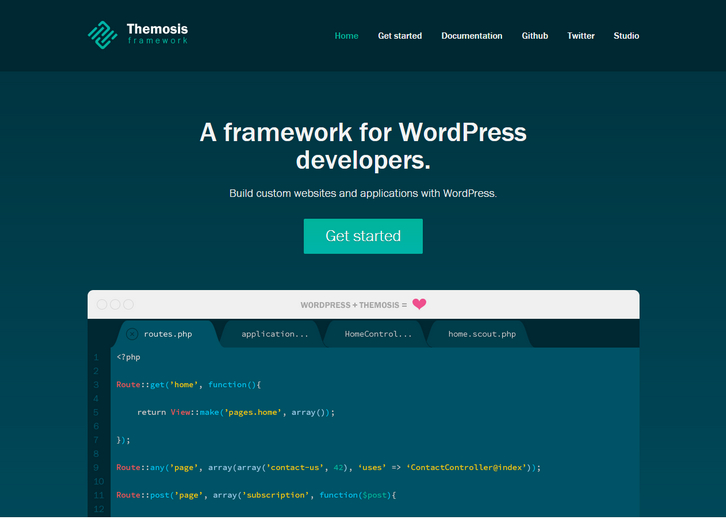Open Get started in top navigation
Image resolution: width=726 pixels, height=518 pixels.
click(399, 36)
